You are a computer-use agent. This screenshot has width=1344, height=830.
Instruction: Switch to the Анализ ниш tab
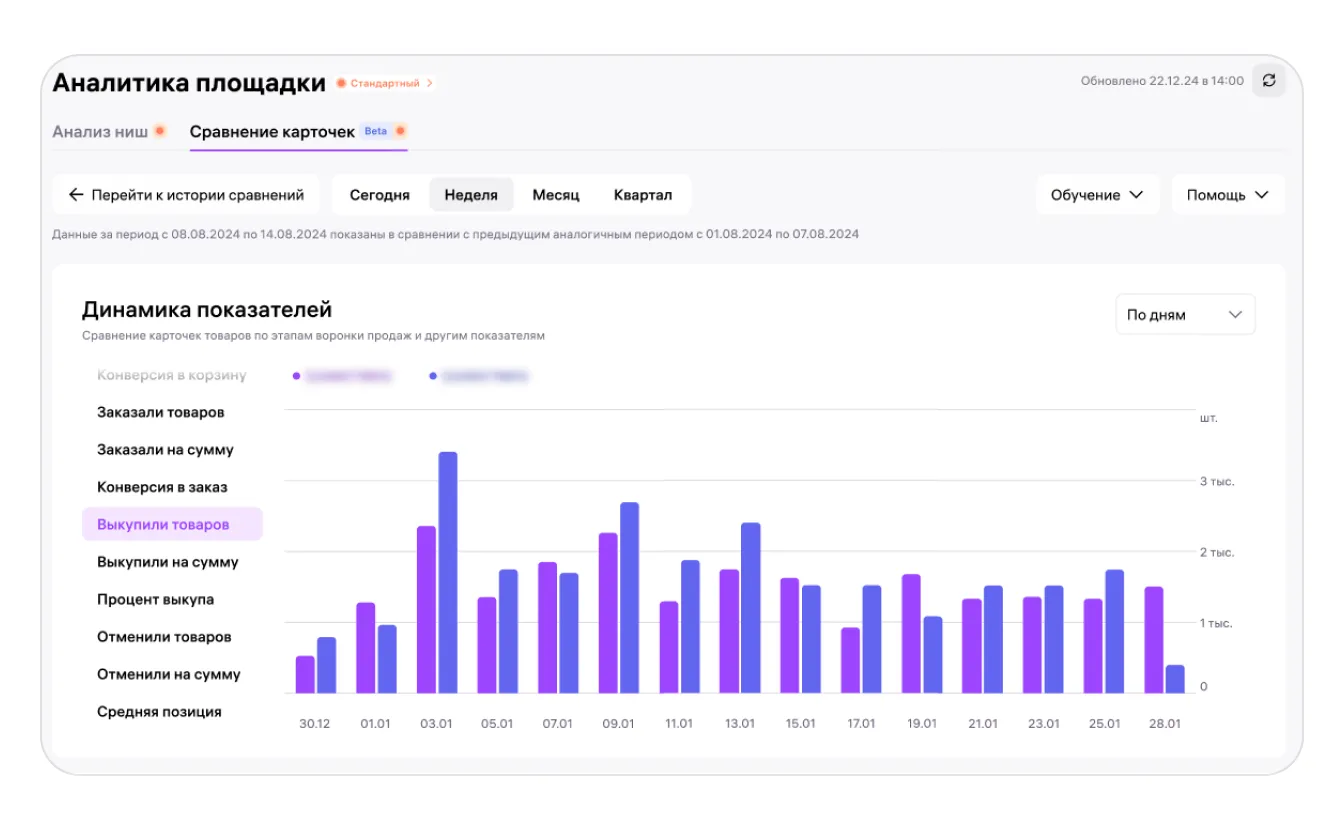pyautogui.click(x=100, y=132)
